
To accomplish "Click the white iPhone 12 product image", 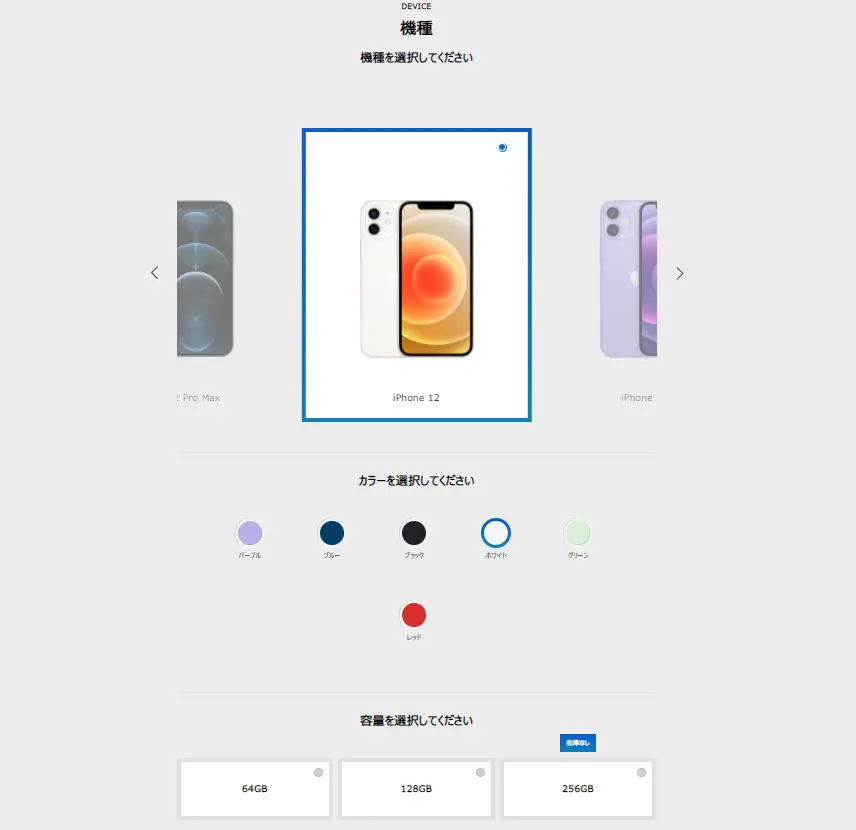I will (417, 278).
